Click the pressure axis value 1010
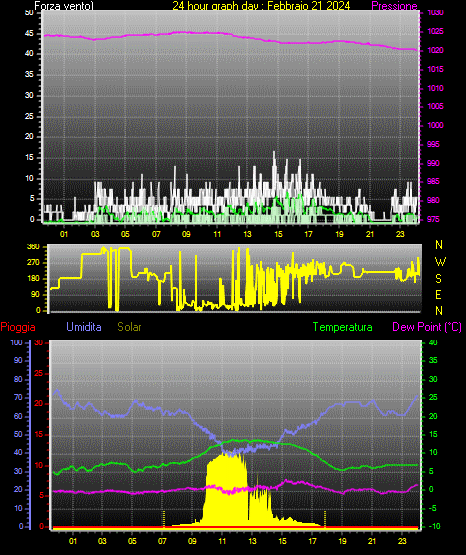The width and height of the screenshot is (466, 555). 435,88
